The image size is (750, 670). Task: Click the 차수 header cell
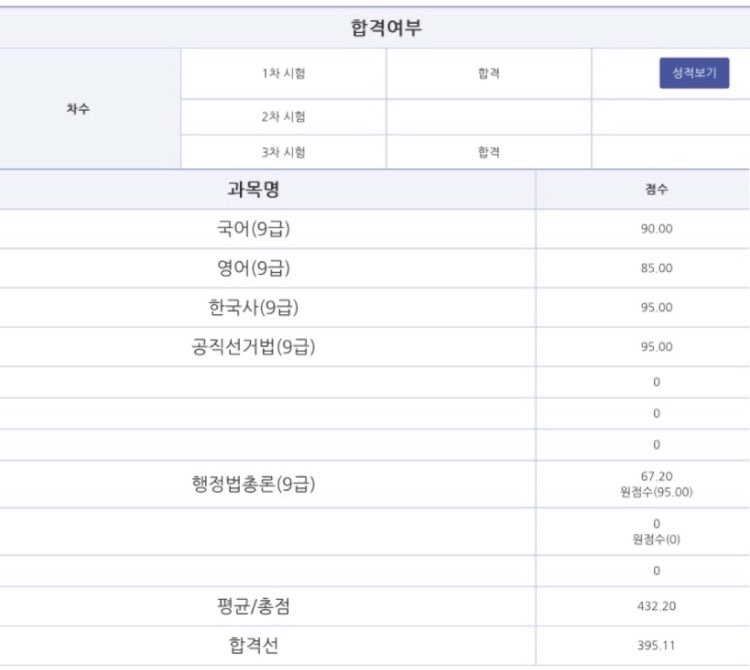pos(78,109)
